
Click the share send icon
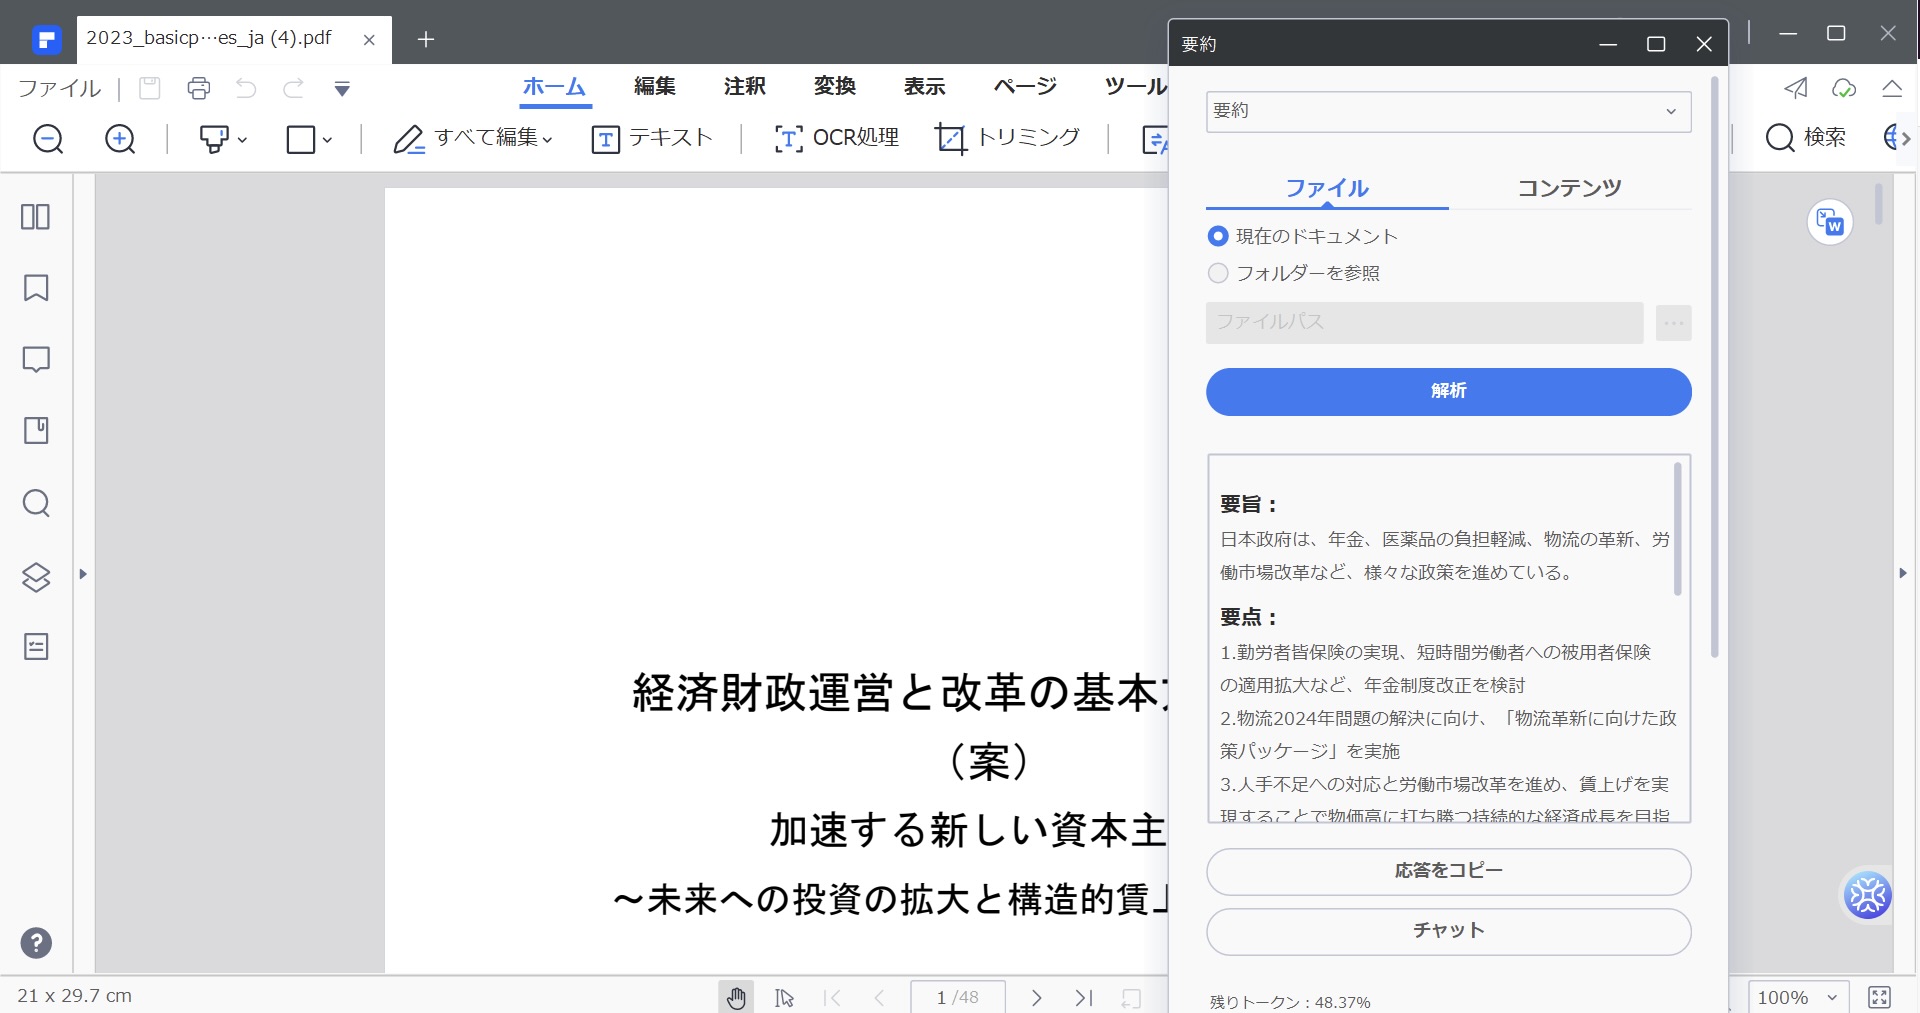pyautogui.click(x=1796, y=88)
